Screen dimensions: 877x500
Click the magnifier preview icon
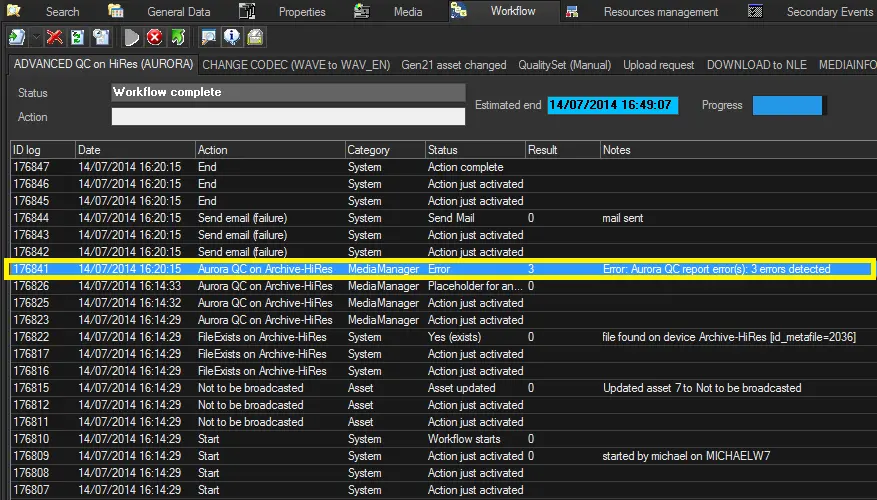click(x=209, y=38)
